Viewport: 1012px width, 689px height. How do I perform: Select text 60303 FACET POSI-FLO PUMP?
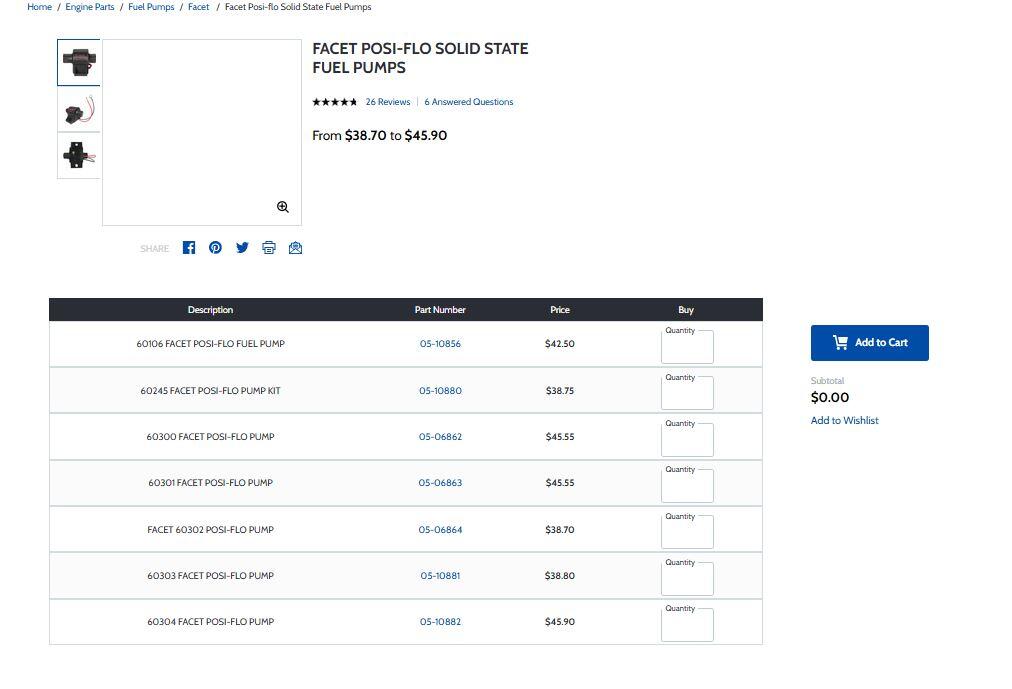tap(210, 575)
